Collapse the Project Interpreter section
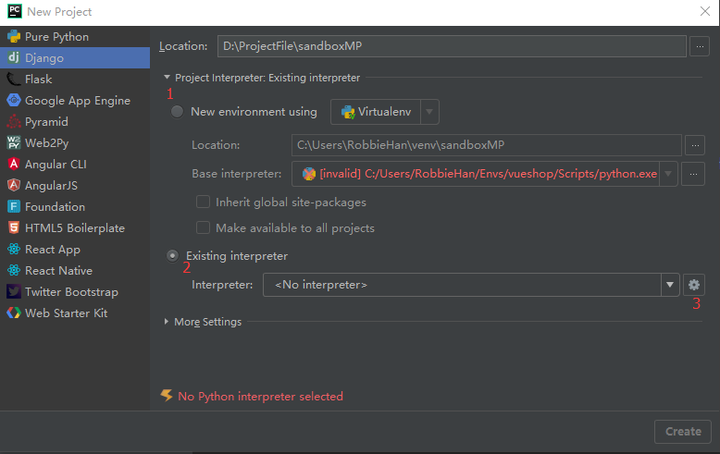 [167, 77]
